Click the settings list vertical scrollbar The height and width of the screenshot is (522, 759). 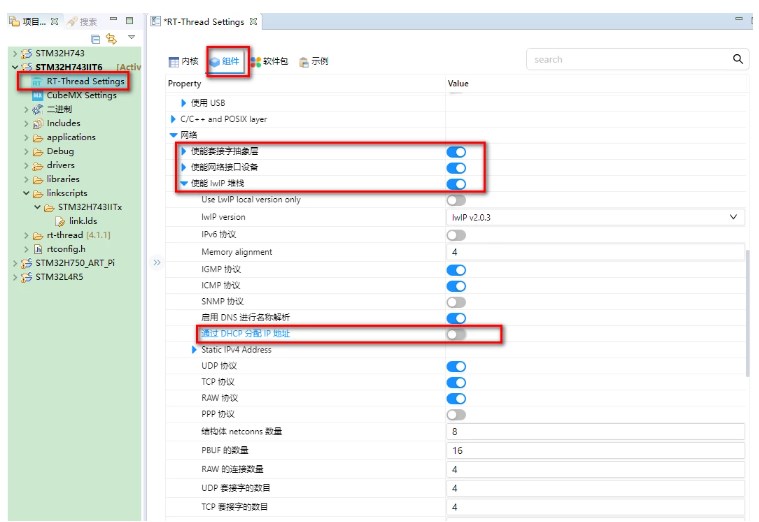tap(748, 312)
